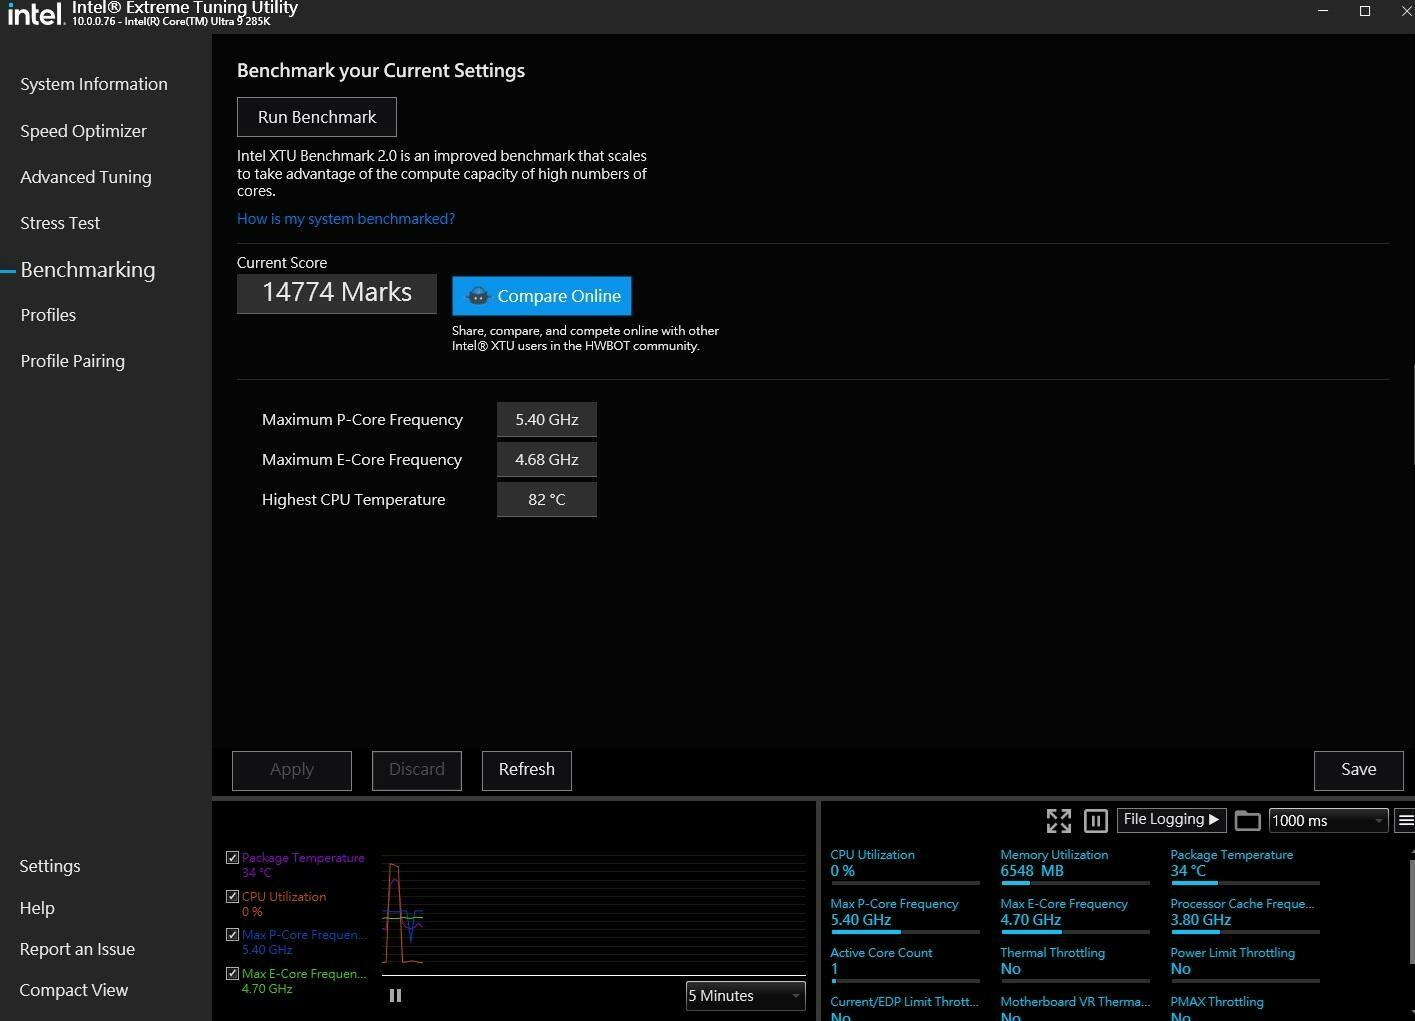Click the Intel logo in the title bar
The height and width of the screenshot is (1021, 1415).
(36, 13)
